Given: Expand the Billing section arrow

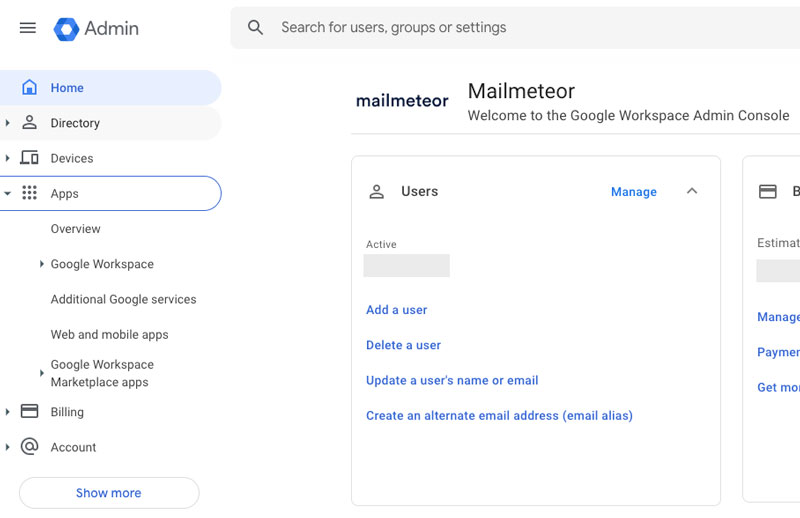Looking at the screenshot, I should click(x=7, y=412).
